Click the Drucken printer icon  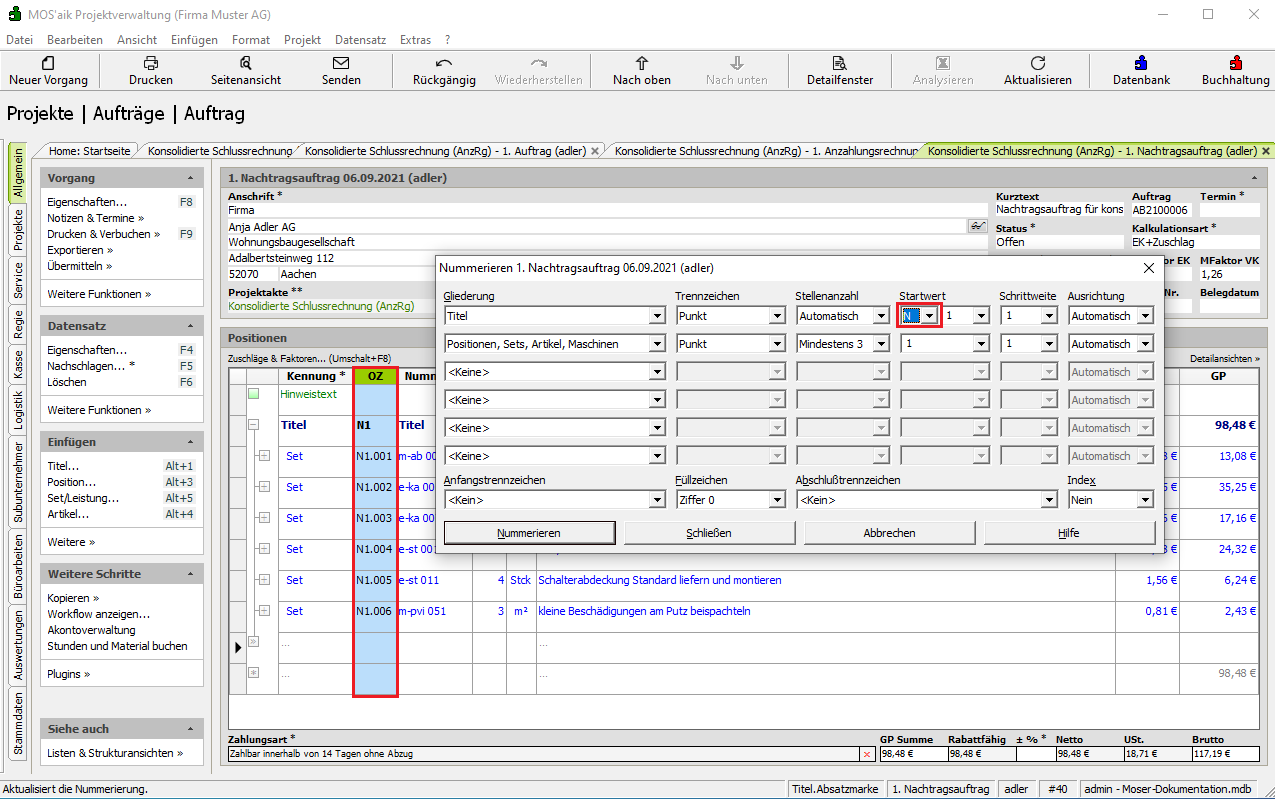[151, 63]
